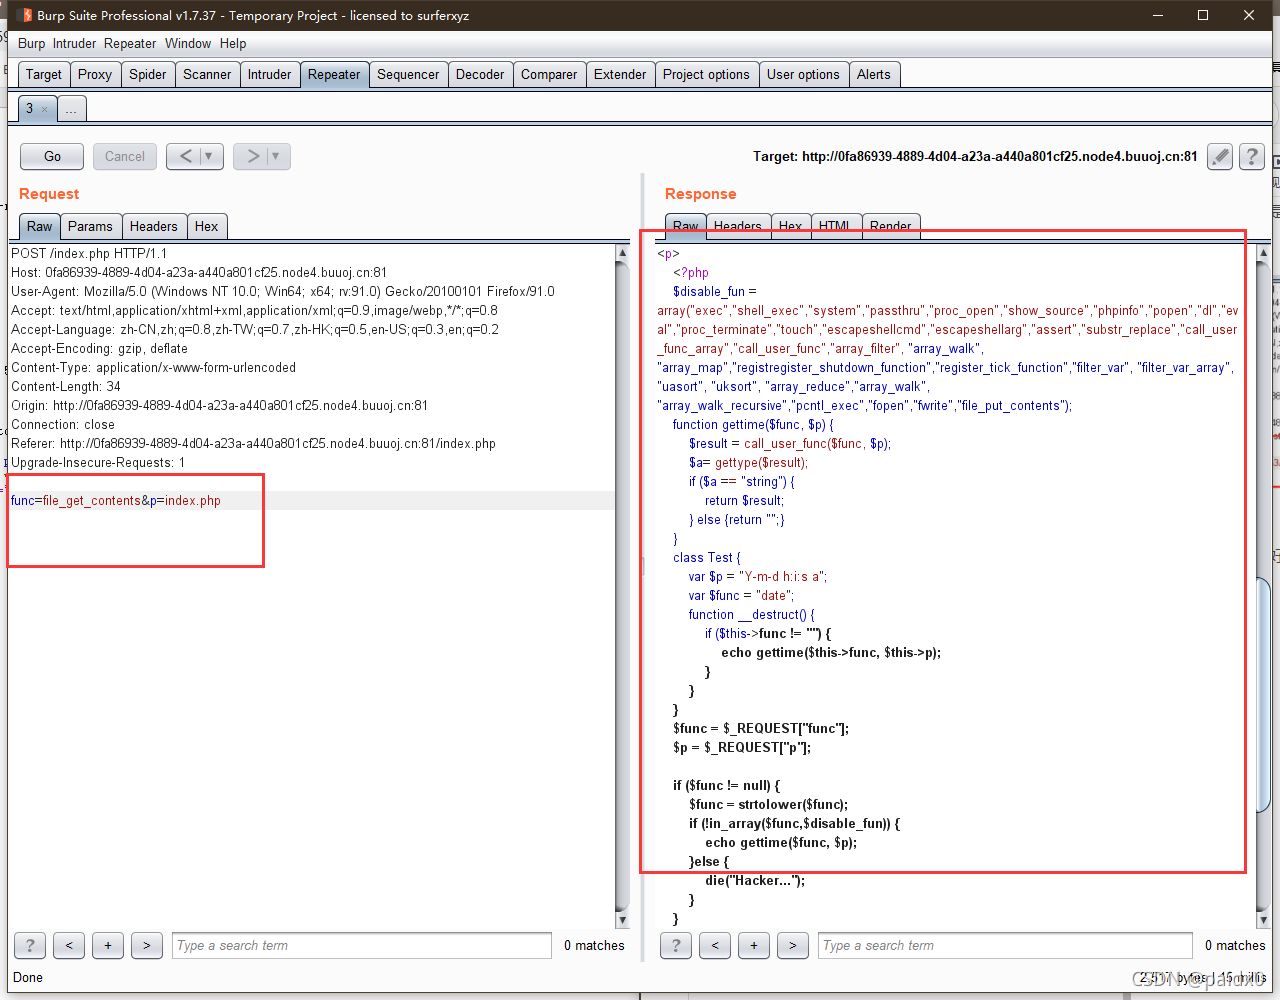This screenshot has width=1280, height=1000.
Task: Click the Burp Suite logo in the title bar
Action: pyautogui.click(x=26, y=15)
